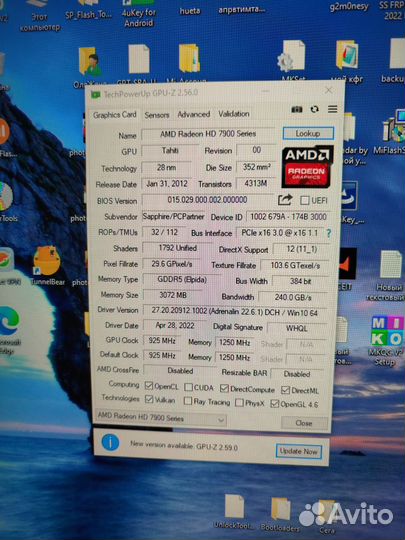Open the SP_Flash_Tool desktop icon

88,10
